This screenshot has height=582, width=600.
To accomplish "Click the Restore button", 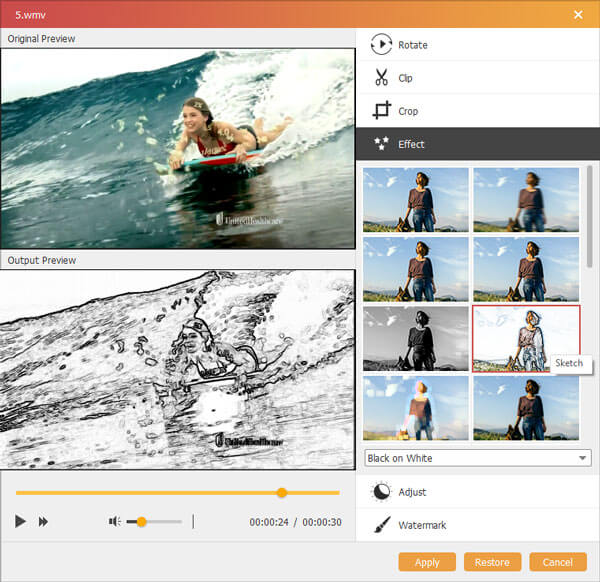I will pyautogui.click(x=492, y=562).
